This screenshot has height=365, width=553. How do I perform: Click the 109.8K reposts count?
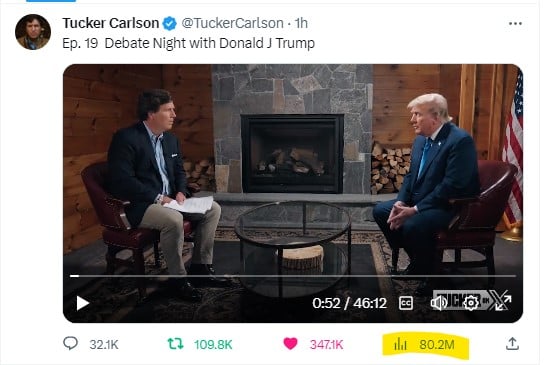[x=213, y=344]
